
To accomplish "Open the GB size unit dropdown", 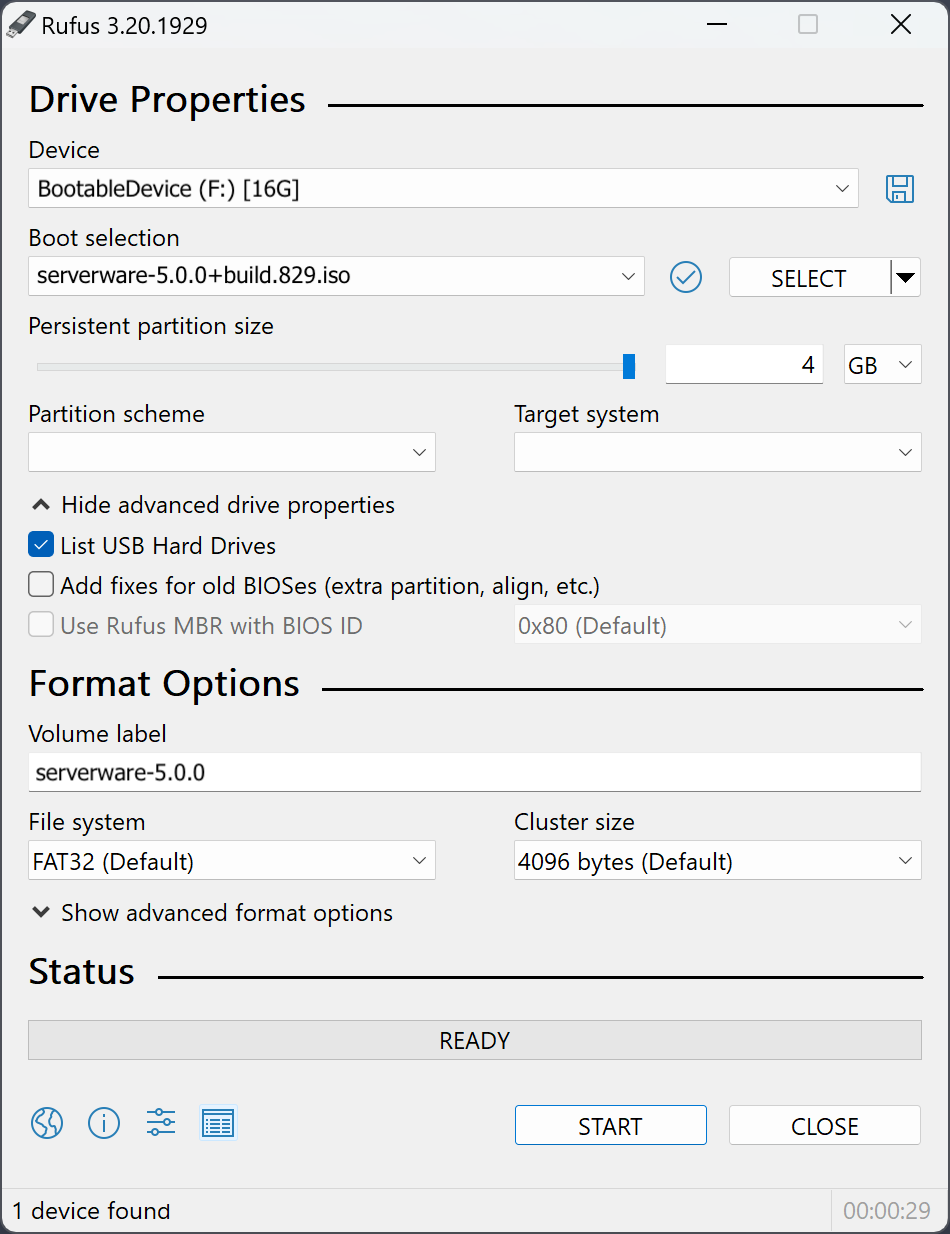I will (882, 366).
